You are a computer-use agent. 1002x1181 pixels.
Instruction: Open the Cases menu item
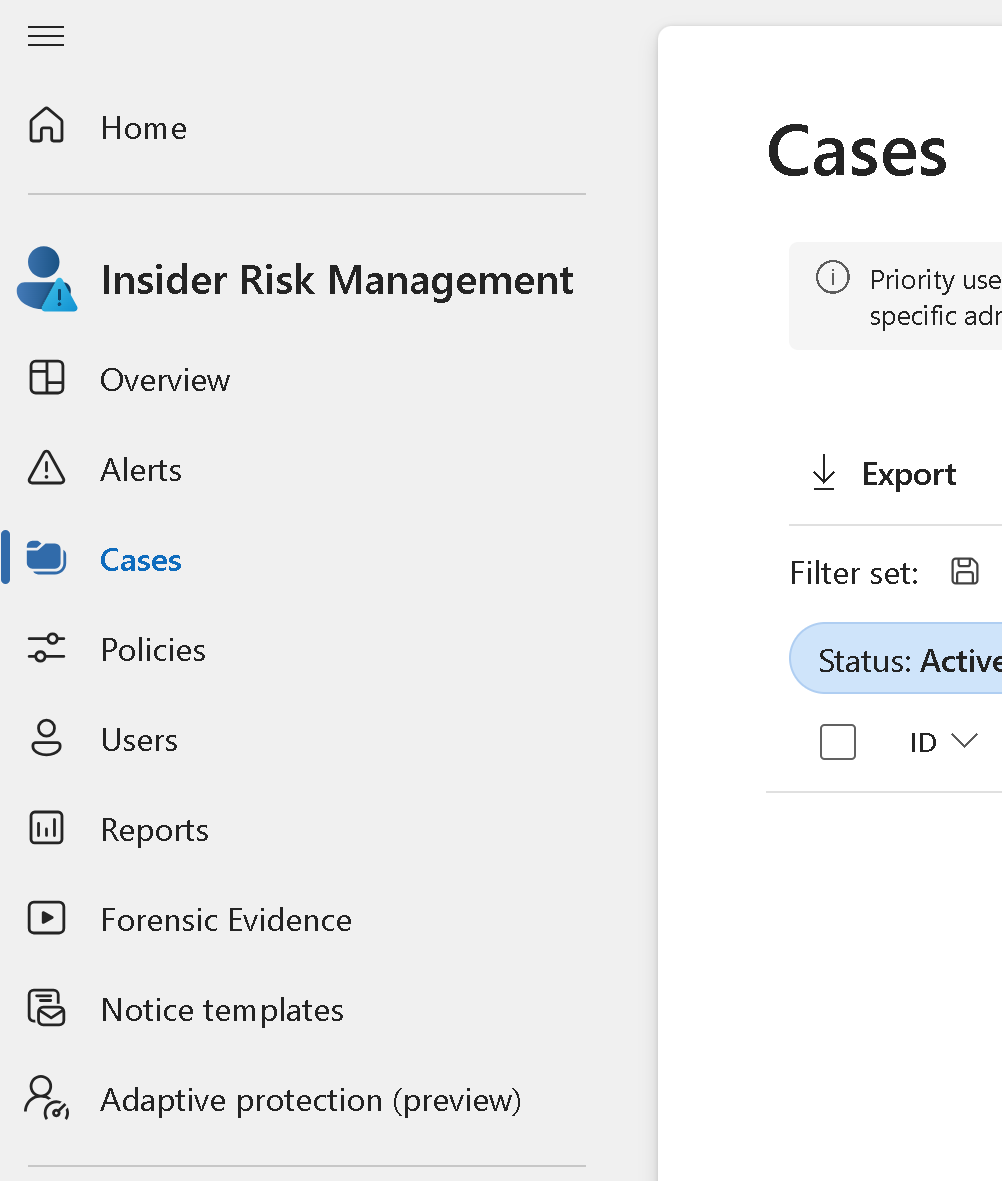[141, 560]
